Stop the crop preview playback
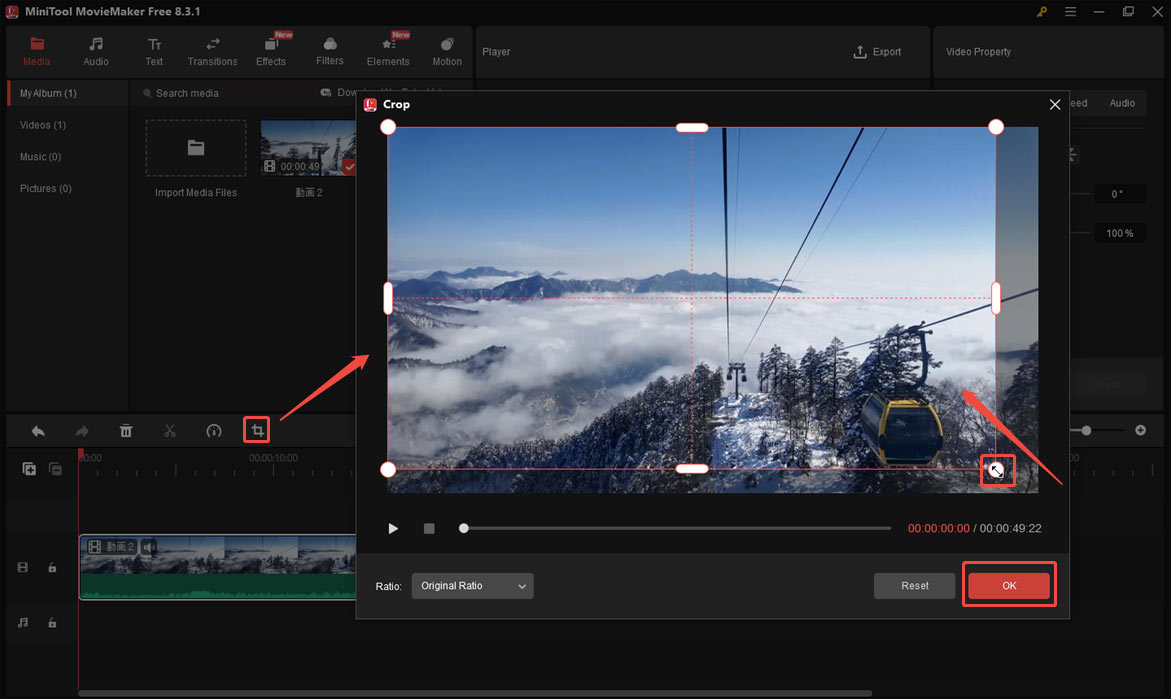 [429, 528]
